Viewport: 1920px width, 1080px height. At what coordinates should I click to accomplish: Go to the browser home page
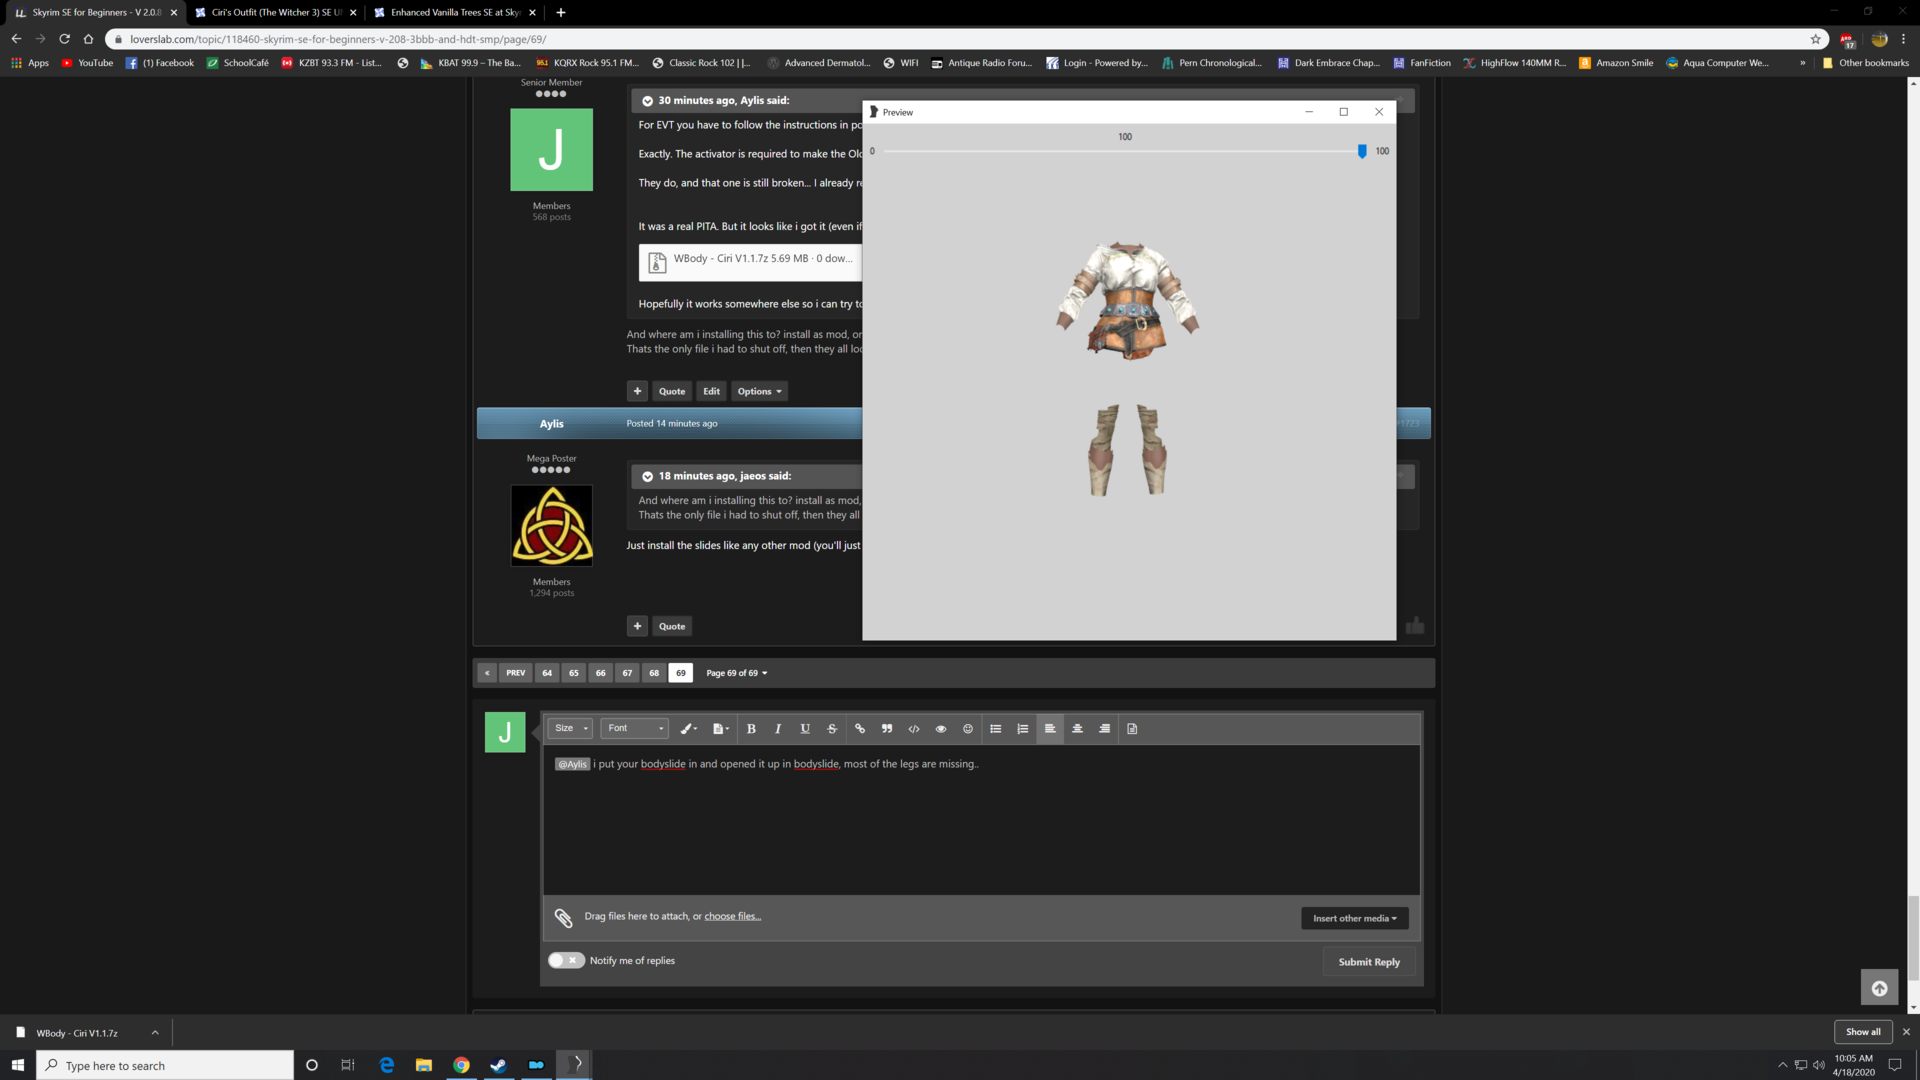(x=88, y=39)
